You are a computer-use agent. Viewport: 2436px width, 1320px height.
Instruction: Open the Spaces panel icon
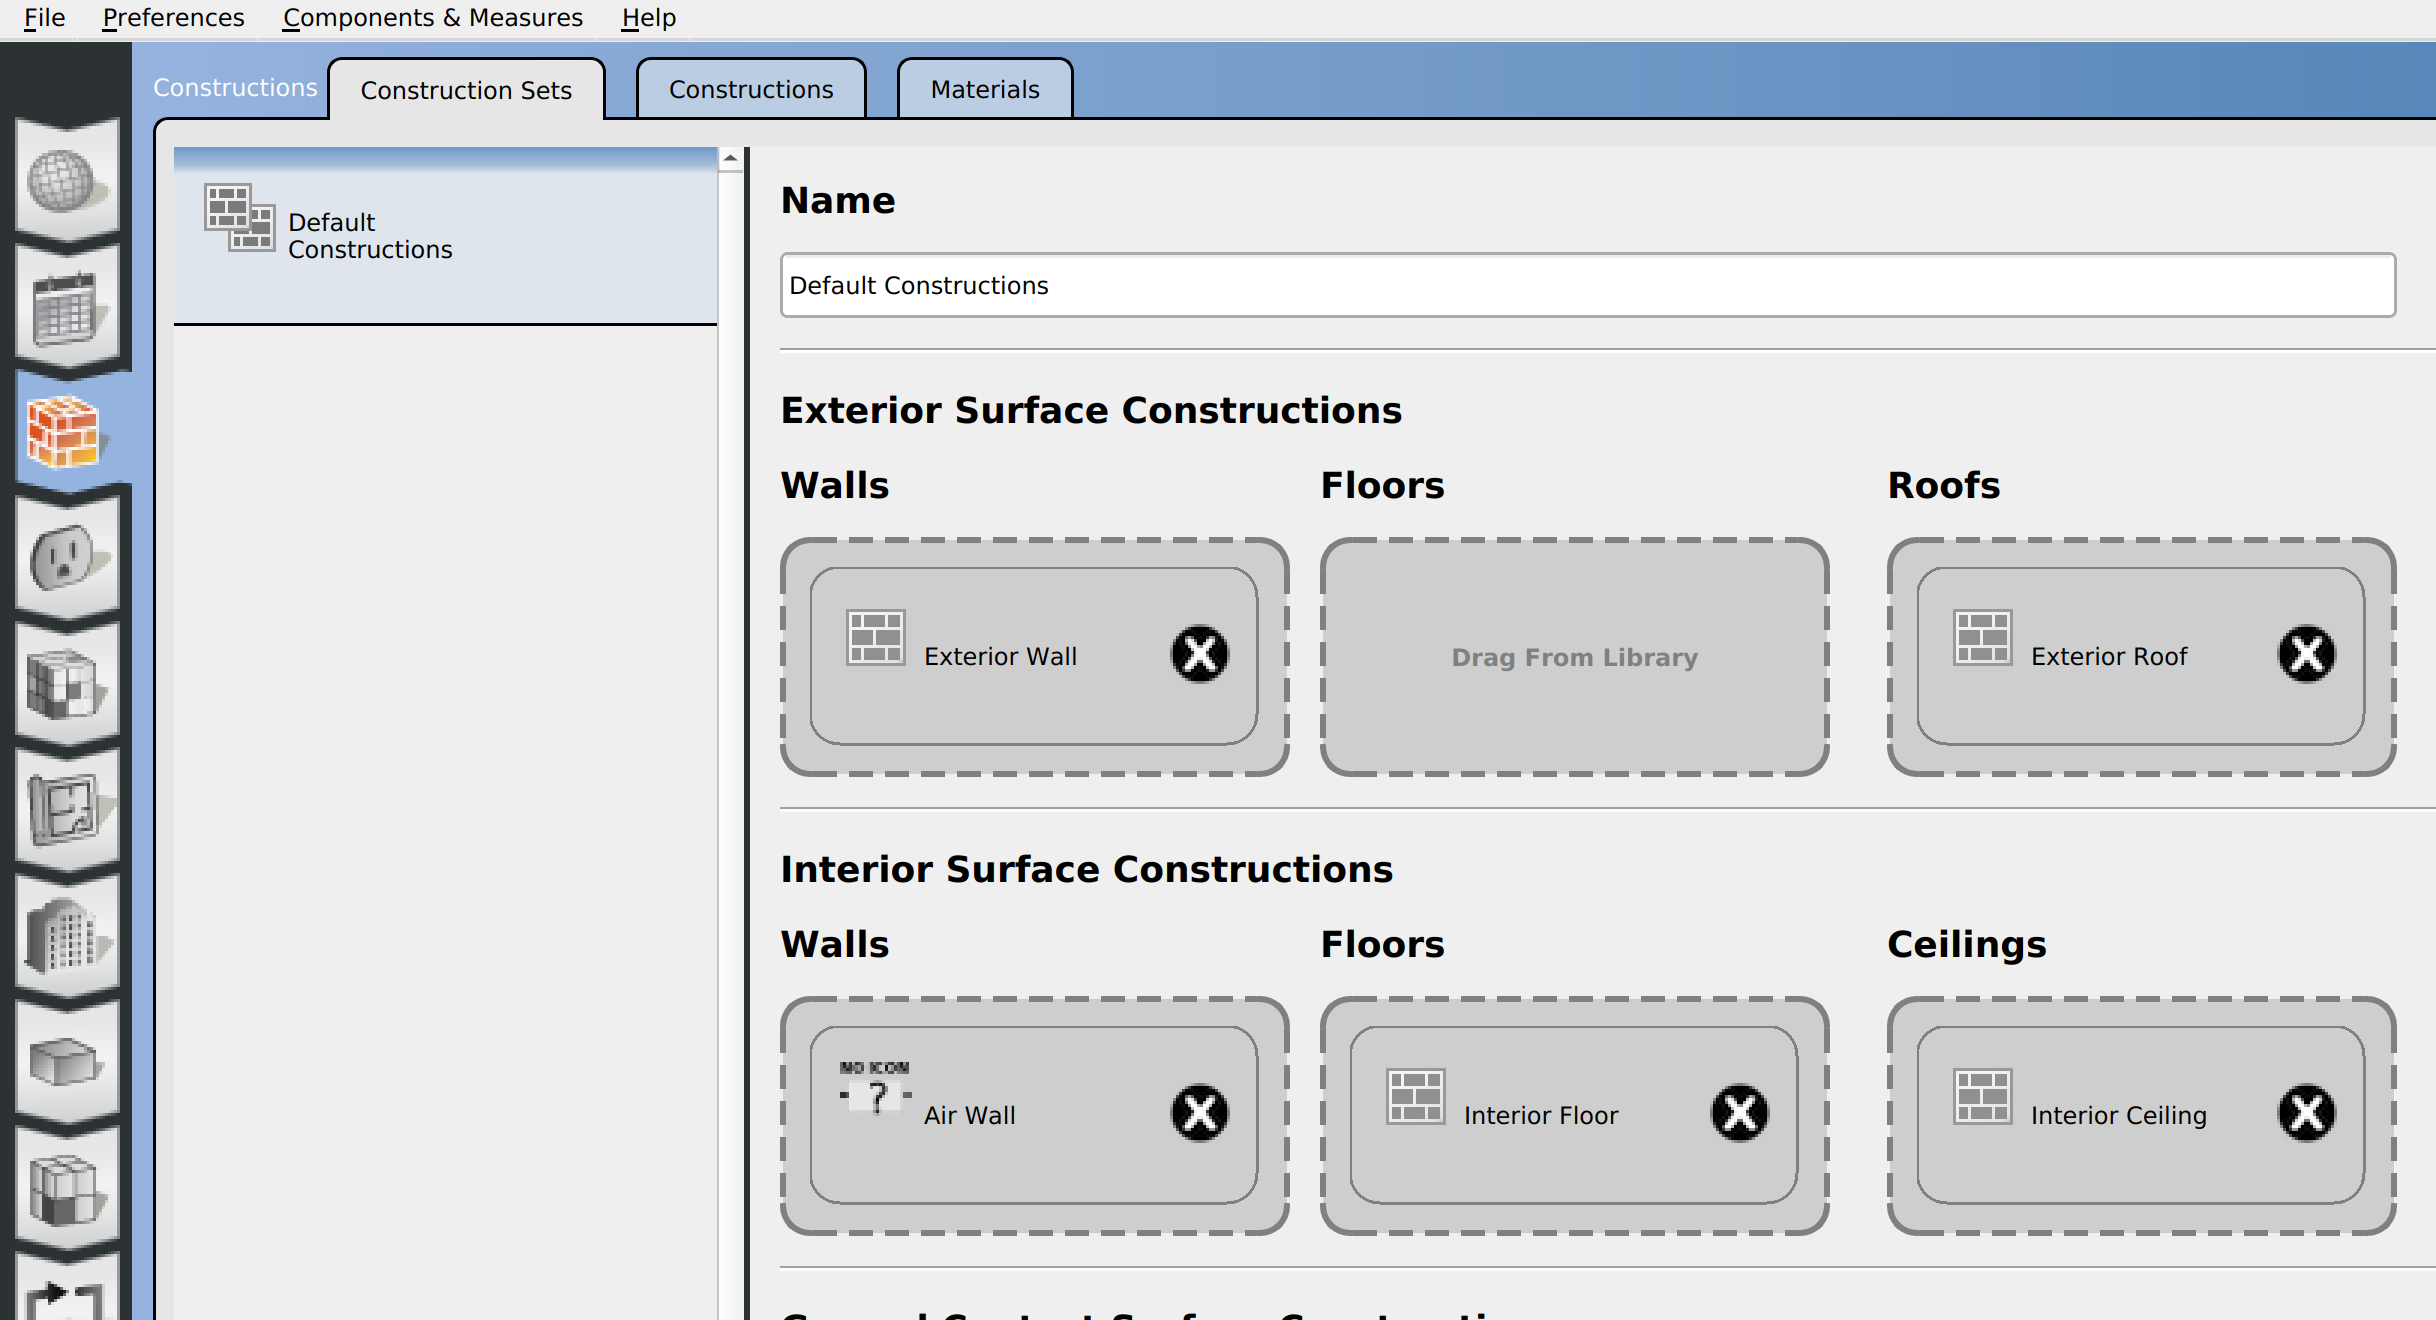[67, 1063]
